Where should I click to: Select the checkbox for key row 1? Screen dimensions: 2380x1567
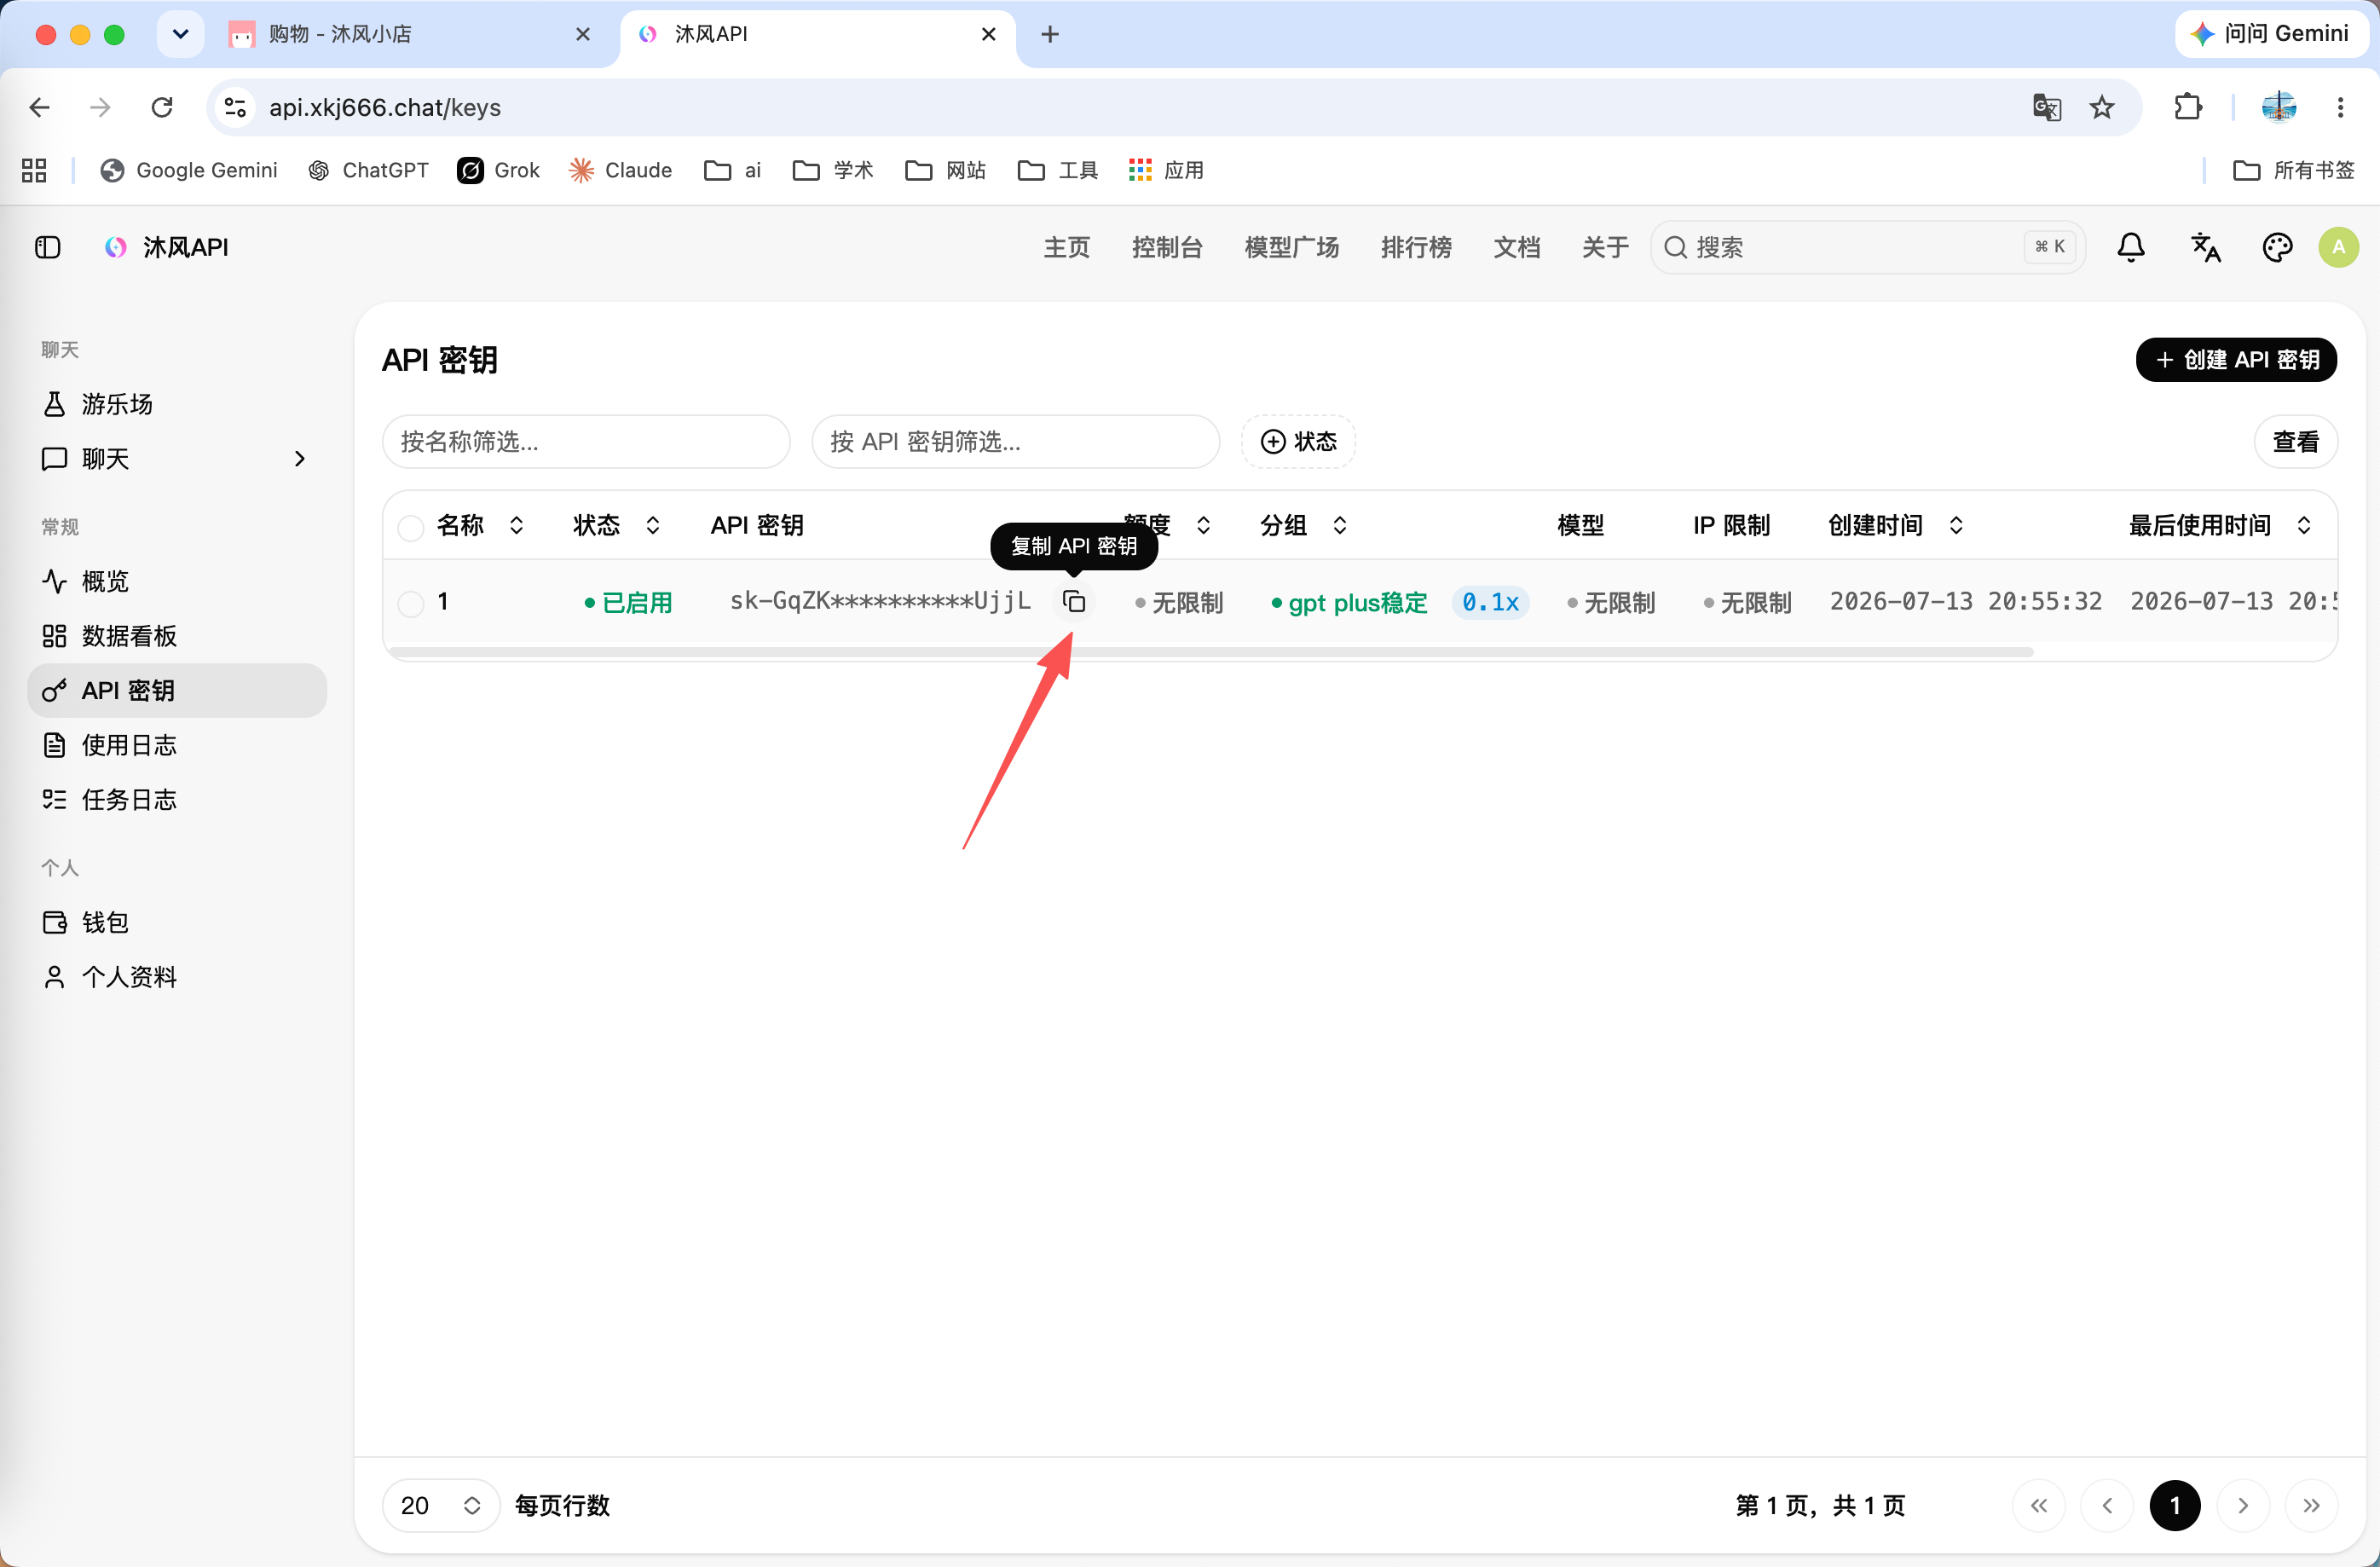pyautogui.click(x=411, y=603)
